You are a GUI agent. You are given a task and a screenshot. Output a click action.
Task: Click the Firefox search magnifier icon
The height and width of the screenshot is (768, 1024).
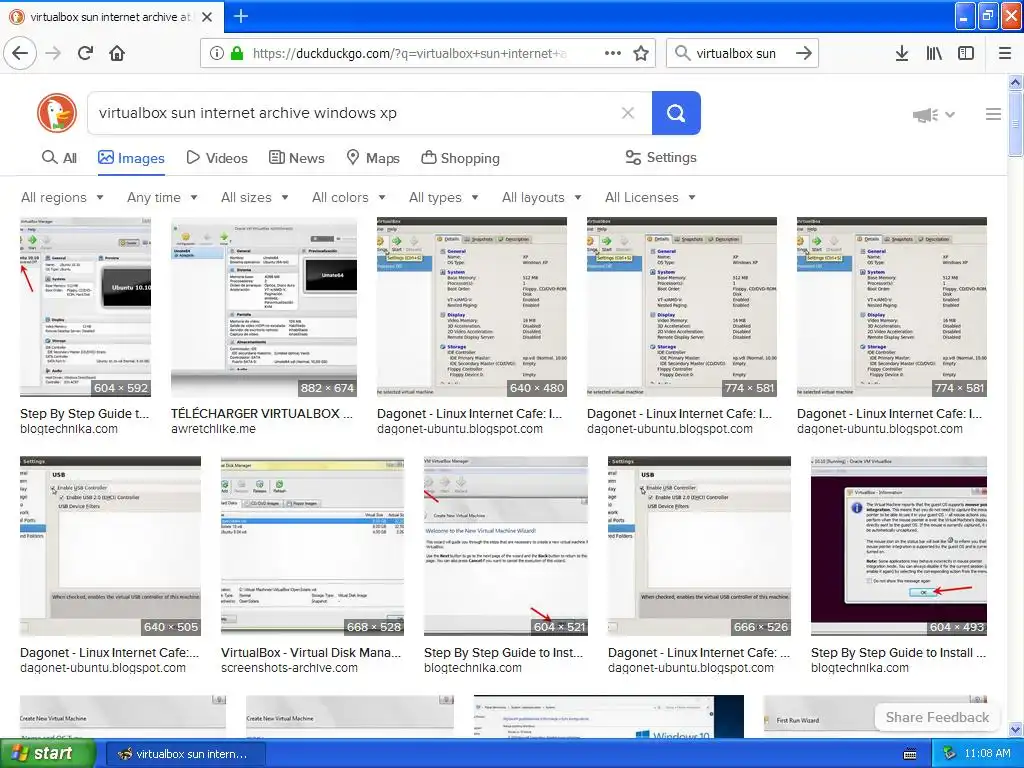point(682,53)
